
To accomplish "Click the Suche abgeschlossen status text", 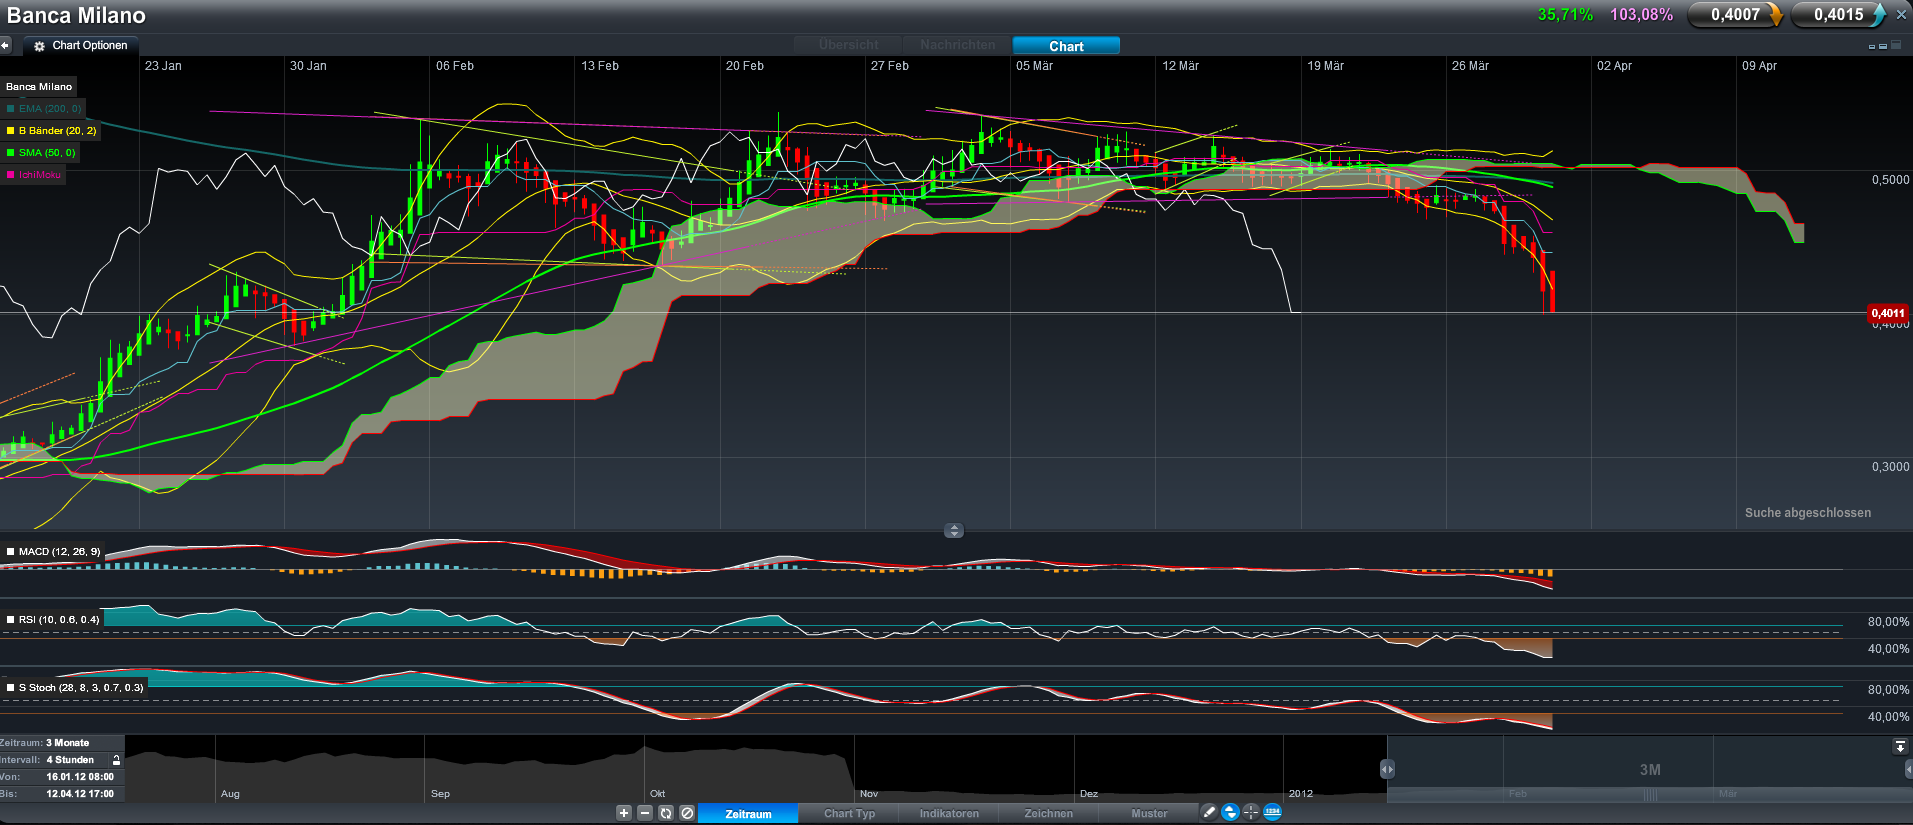I will [x=1808, y=513].
